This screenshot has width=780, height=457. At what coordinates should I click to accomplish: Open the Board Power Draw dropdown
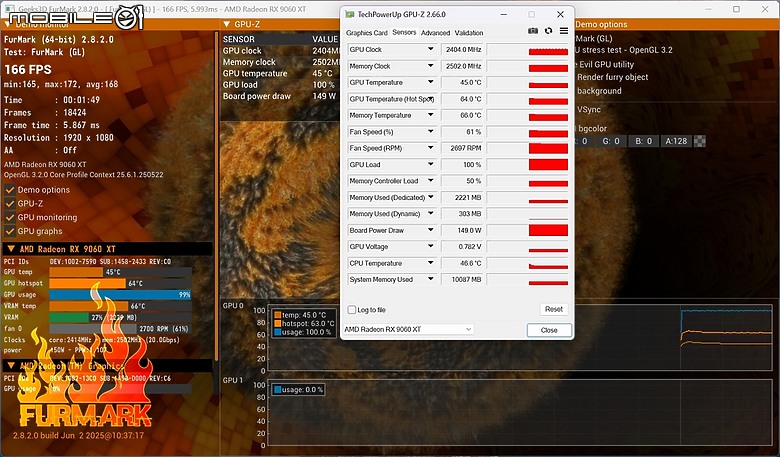[431, 230]
